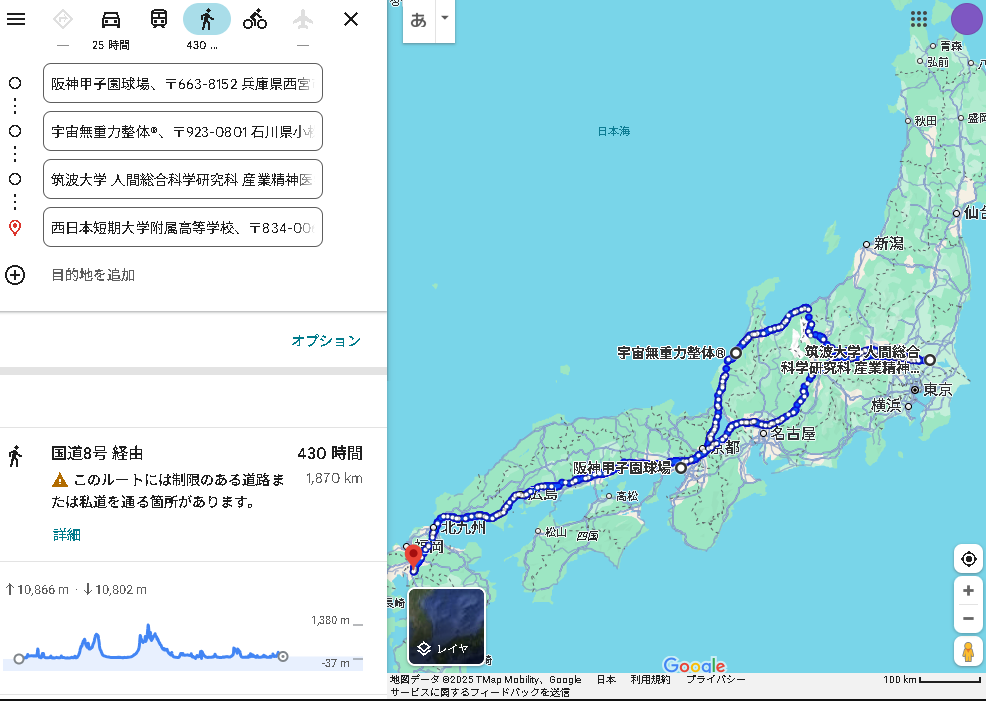
Task: Open the input method dropdown arrow
Action: pos(445,18)
